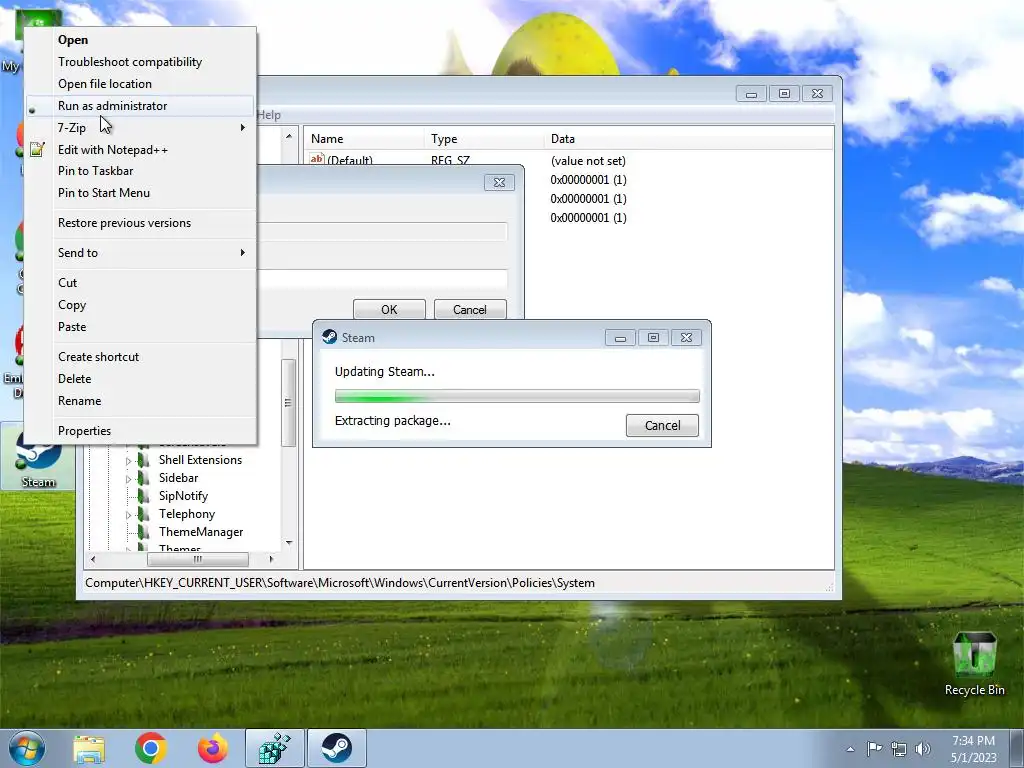Click Copy in the context menu
Screen dimensions: 1024x768
(x=140, y=305)
